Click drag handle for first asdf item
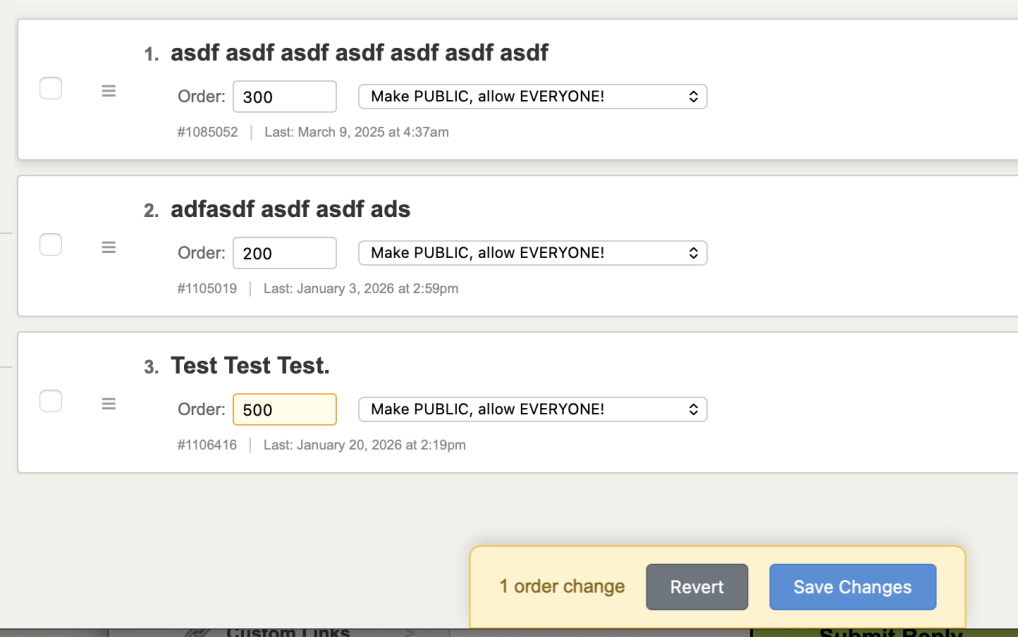This screenshot has height=637, width=1018. pyautogui.click(x=109, y=91)
